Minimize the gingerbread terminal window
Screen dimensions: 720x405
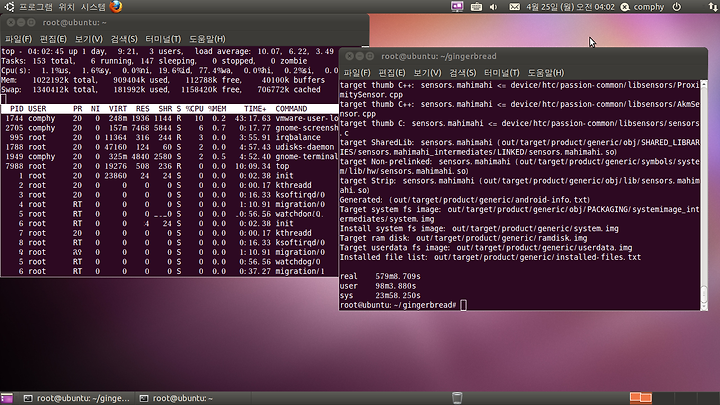(360, 56)
